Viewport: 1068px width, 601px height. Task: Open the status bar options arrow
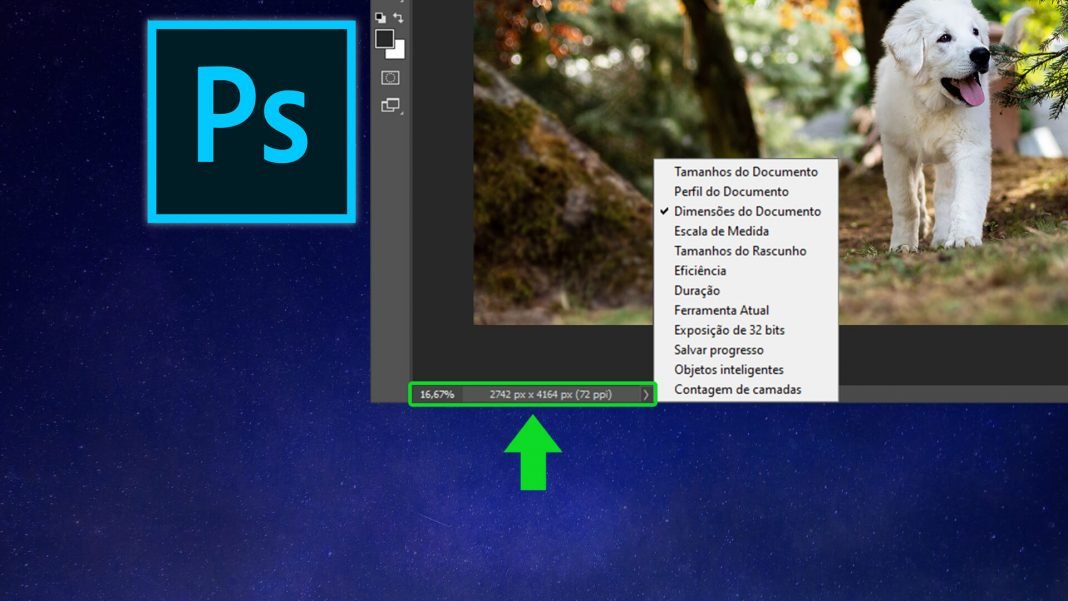[x=645, y=393]
